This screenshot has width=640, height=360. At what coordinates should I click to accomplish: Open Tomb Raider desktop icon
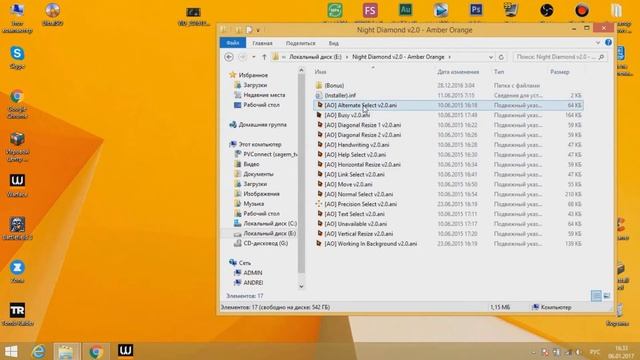17,314
